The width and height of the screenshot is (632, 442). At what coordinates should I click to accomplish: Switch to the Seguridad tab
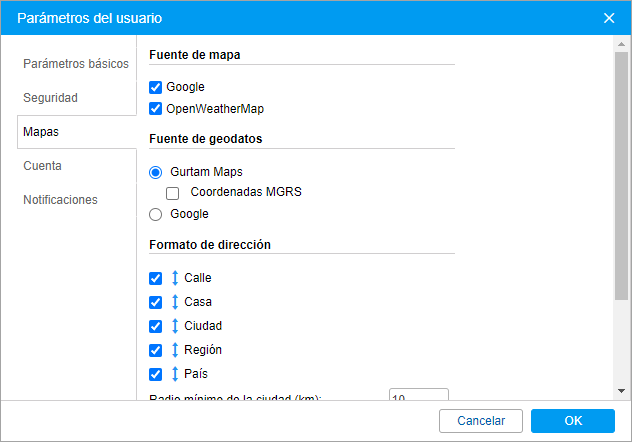51,98
